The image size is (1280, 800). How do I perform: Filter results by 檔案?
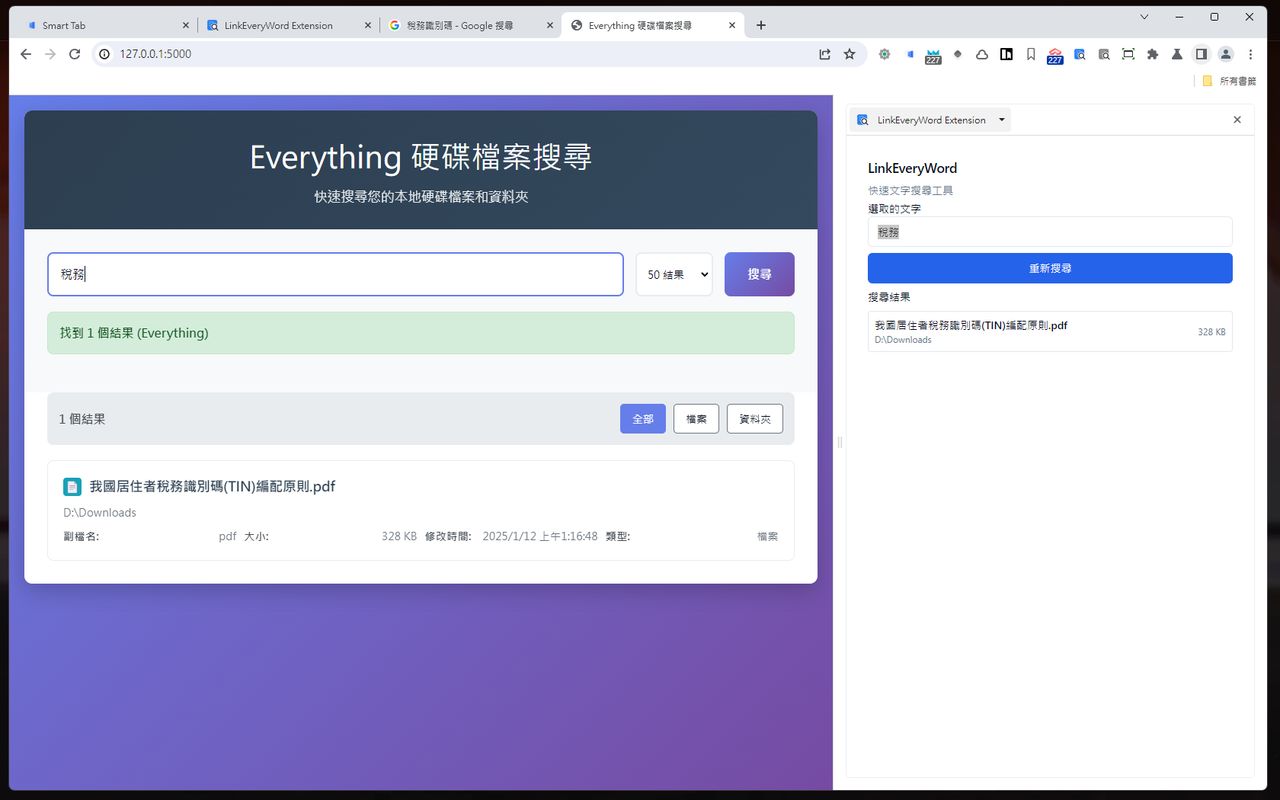pos(696,419)
